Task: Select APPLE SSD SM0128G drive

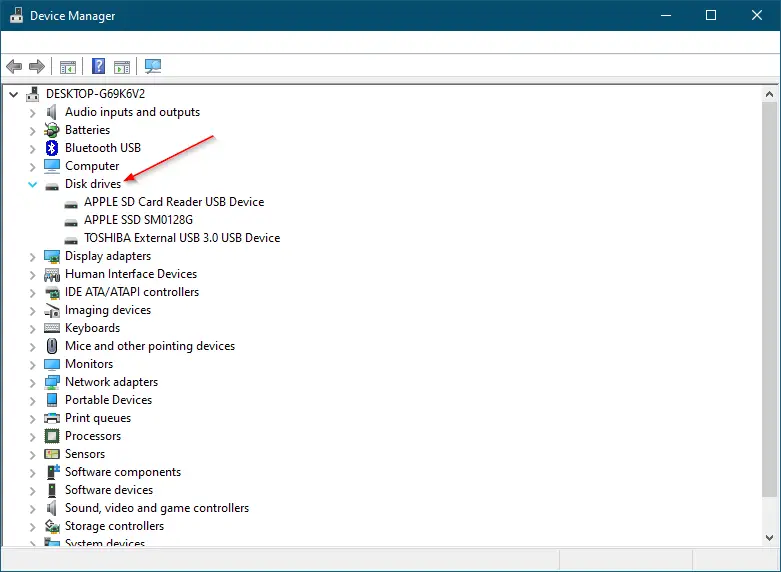Action: pos(138,220)
